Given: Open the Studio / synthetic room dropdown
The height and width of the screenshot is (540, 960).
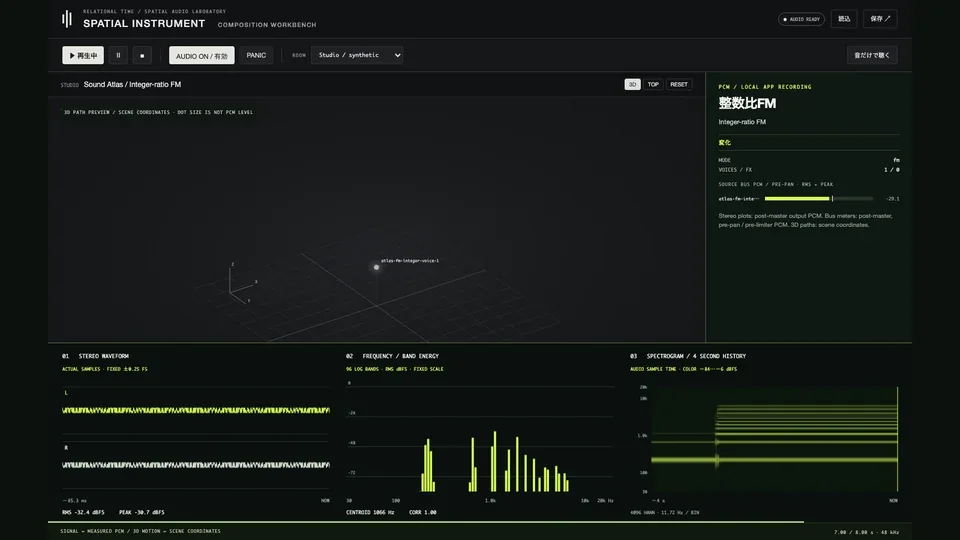Looking at the screenshot, I should pos(357,55).
